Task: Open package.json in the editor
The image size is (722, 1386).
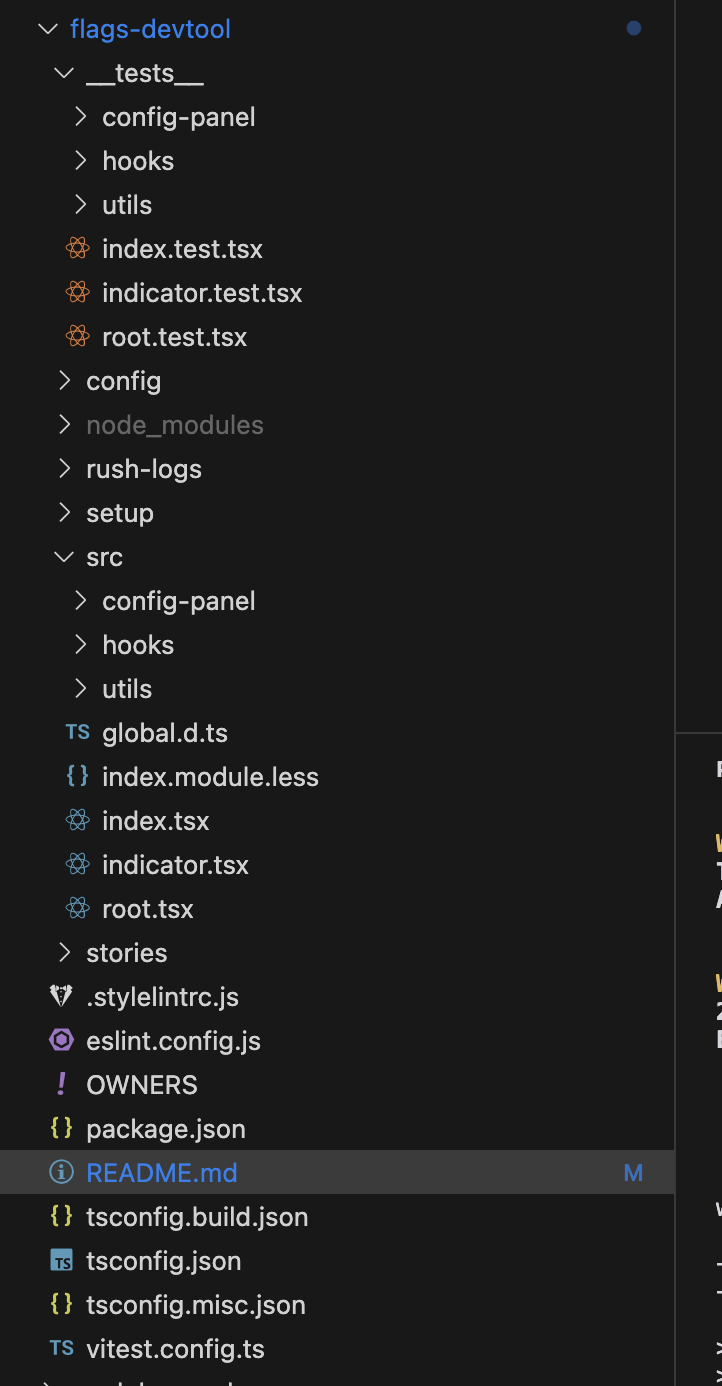Action: click(x=166, y=1129)
